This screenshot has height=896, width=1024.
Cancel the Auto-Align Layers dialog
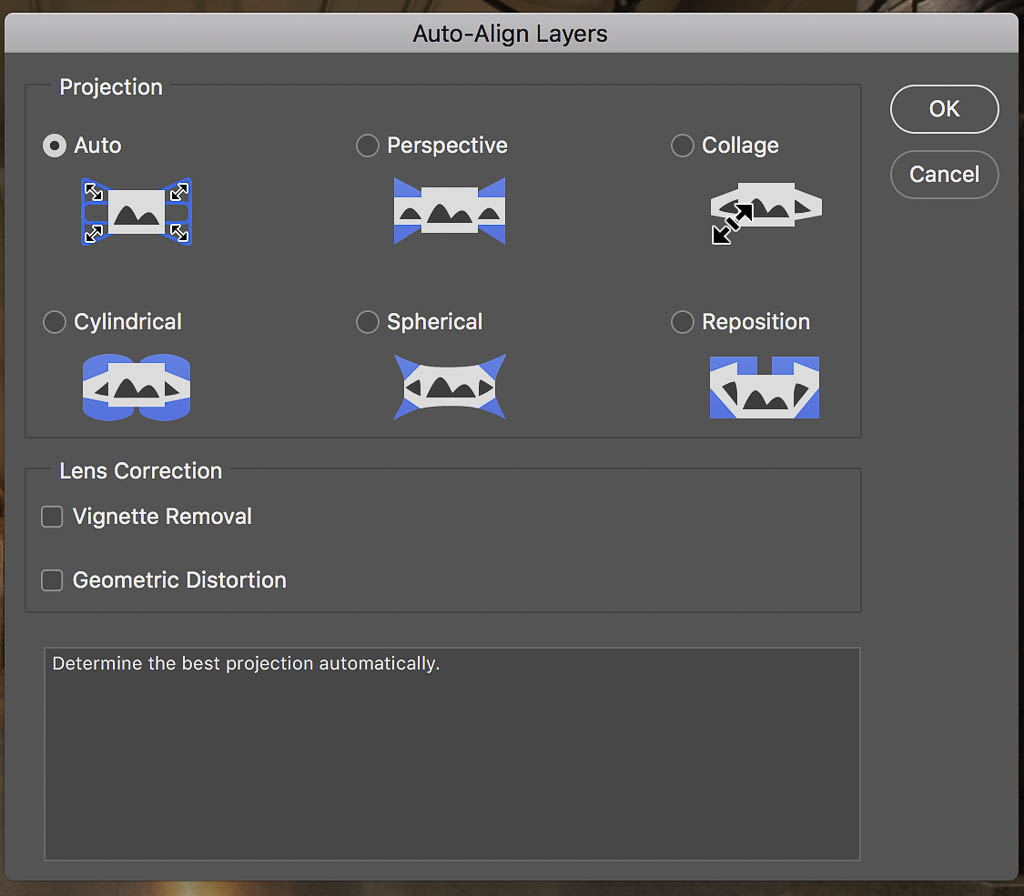943,174
